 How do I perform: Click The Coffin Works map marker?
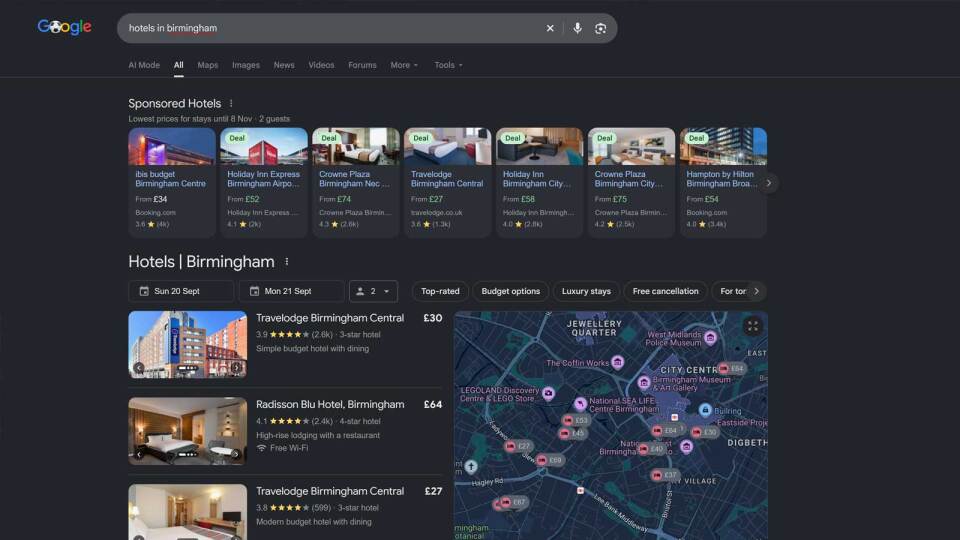pos(618,362)
